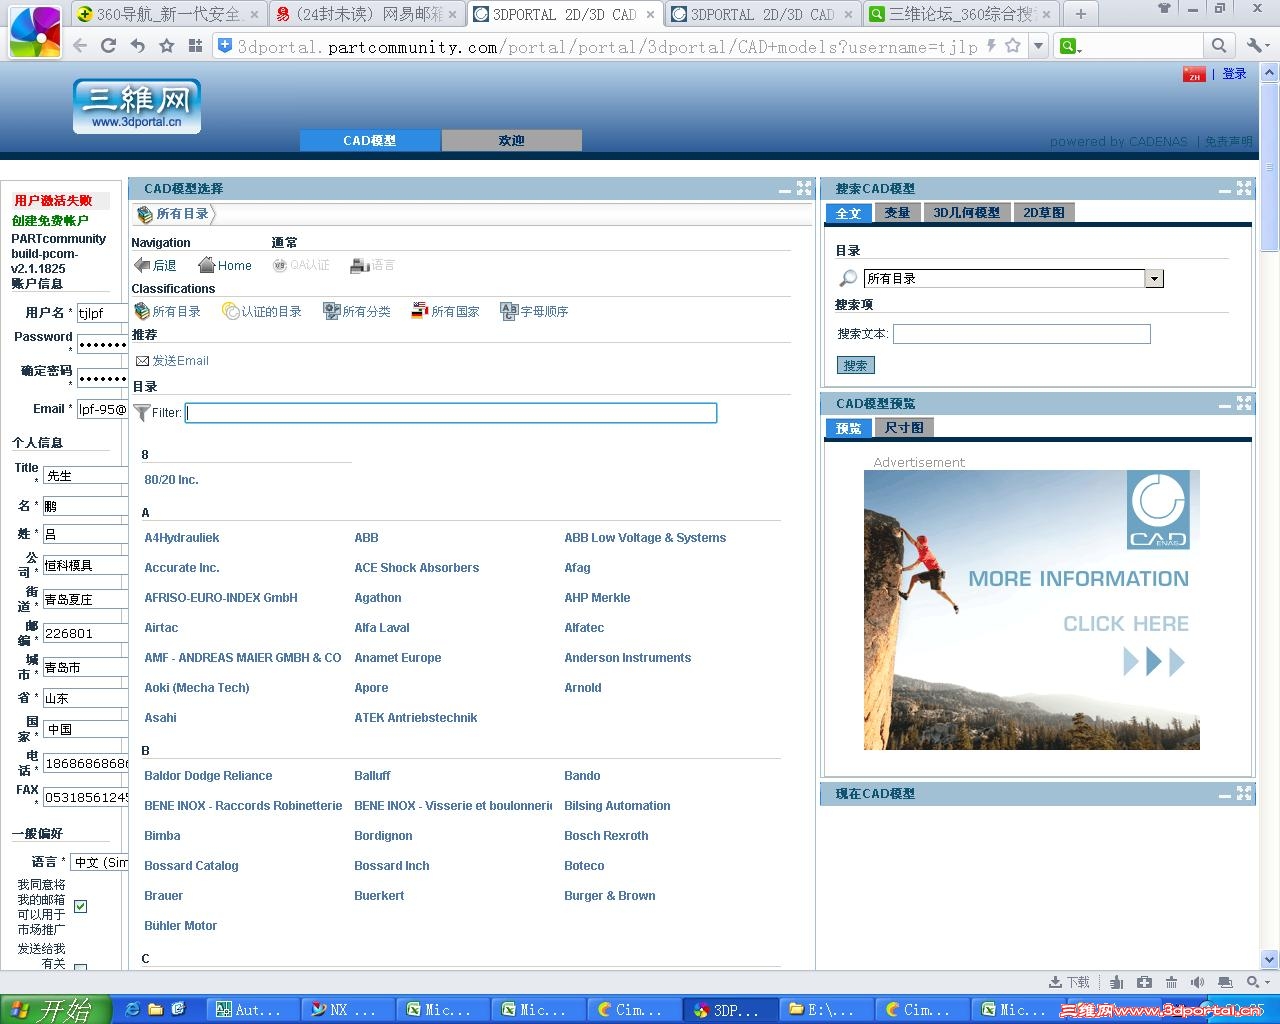This screenshot has height=1024, width=1280.
Task: Click the 搜索文本 search text field
Action: click(1021, 334)
